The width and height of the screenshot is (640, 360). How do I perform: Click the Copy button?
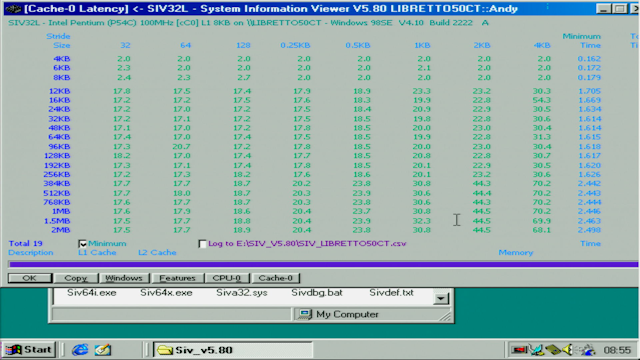coord(76,278)
